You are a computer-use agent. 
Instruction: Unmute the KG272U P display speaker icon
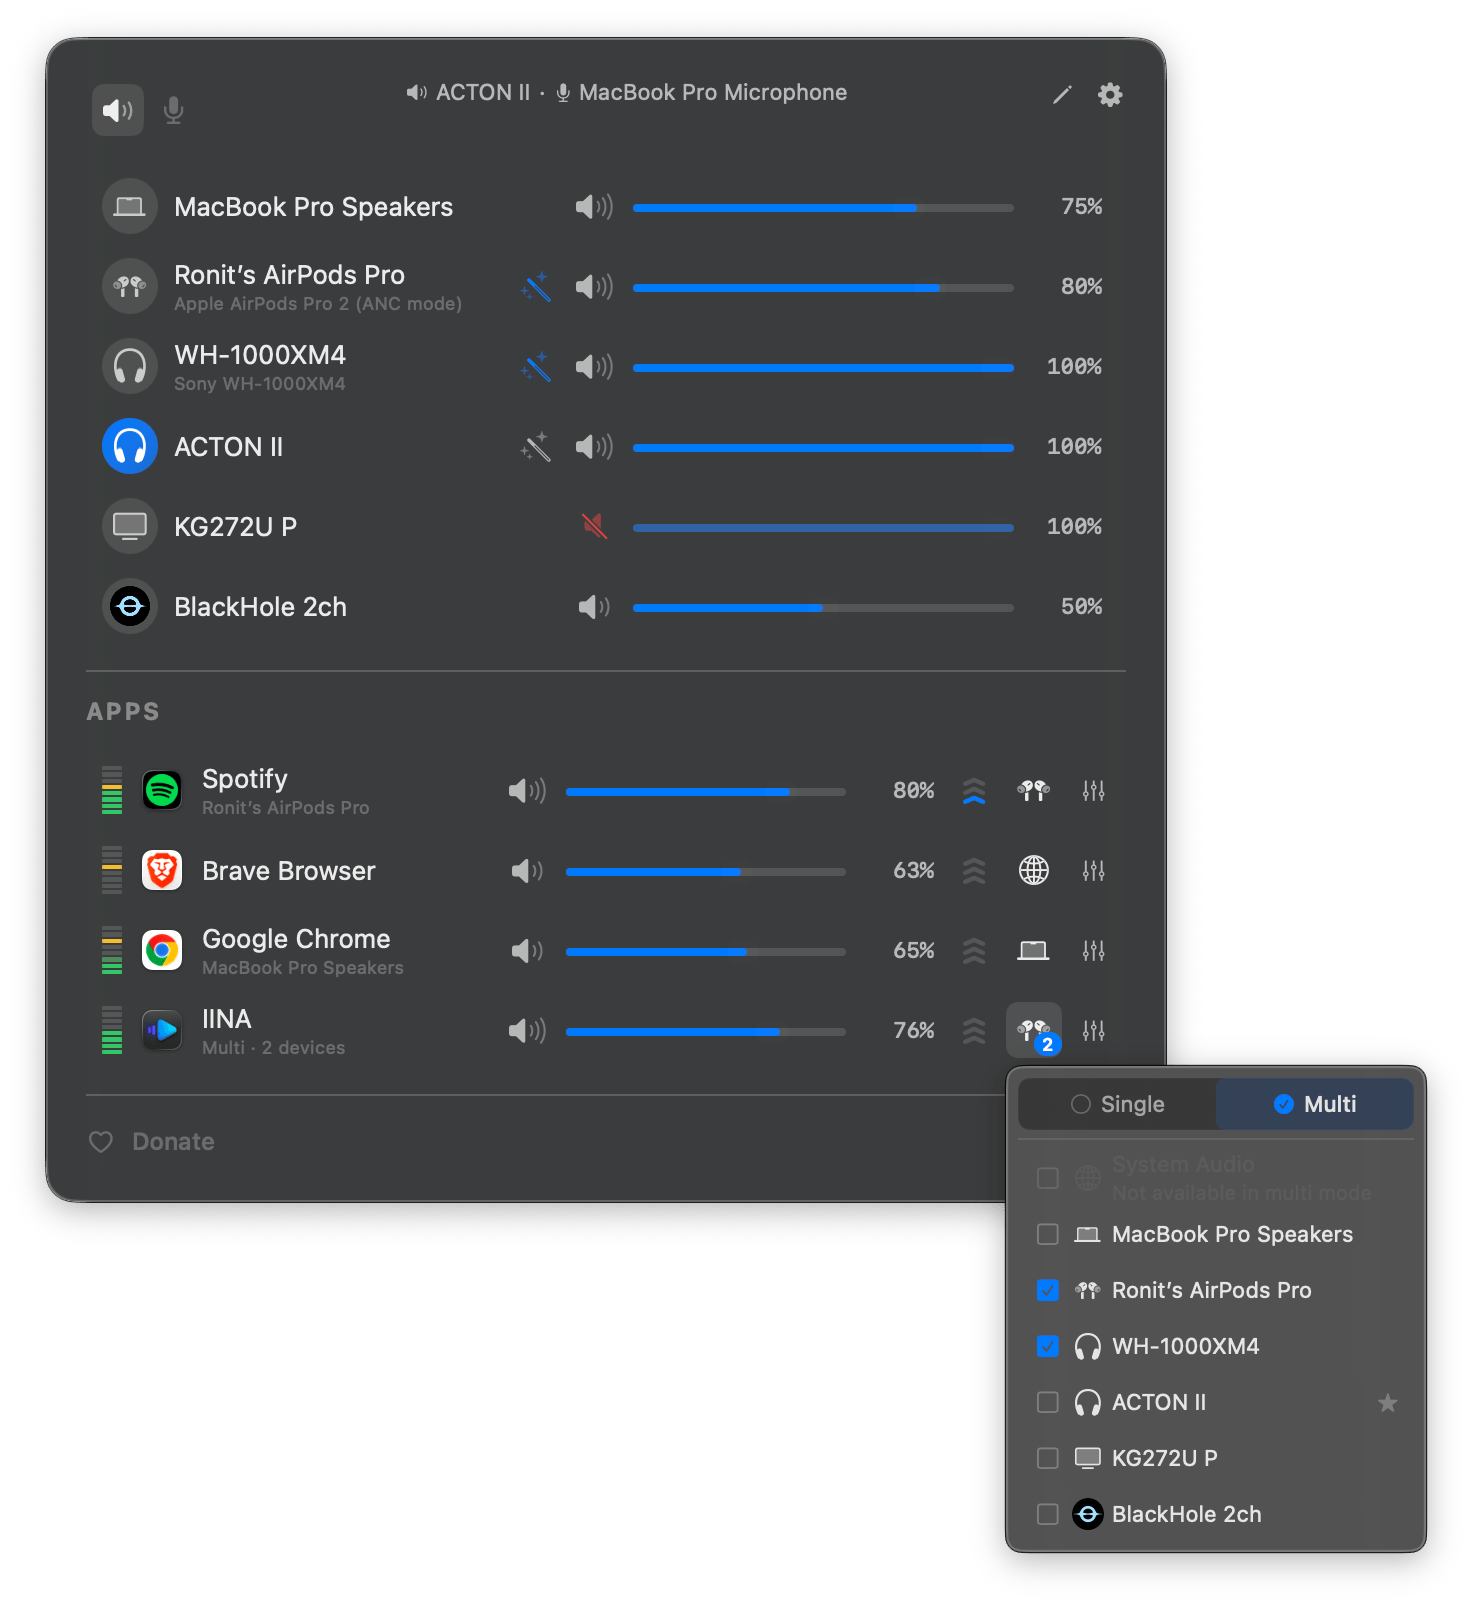click(595, 526)
